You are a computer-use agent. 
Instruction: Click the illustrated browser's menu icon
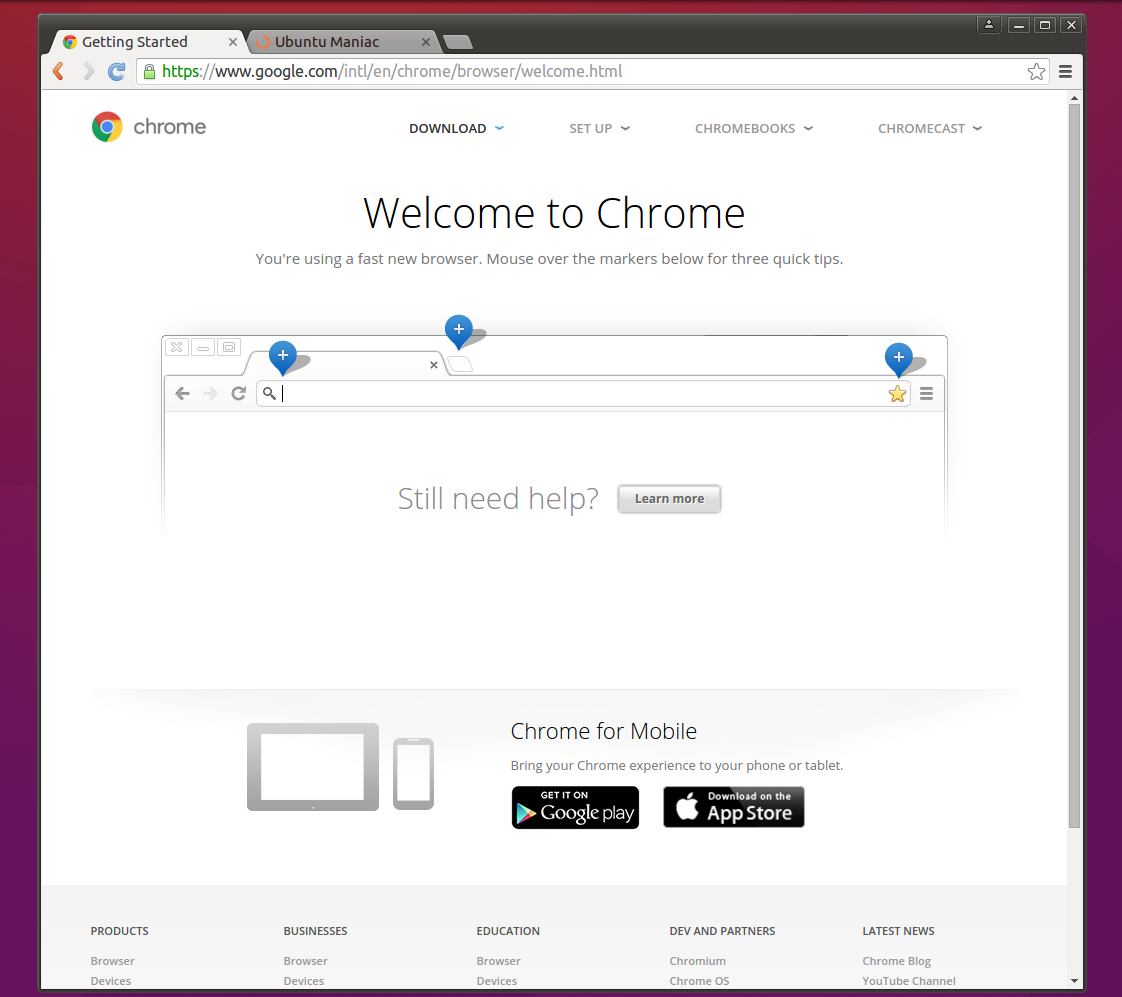point(927,394)
